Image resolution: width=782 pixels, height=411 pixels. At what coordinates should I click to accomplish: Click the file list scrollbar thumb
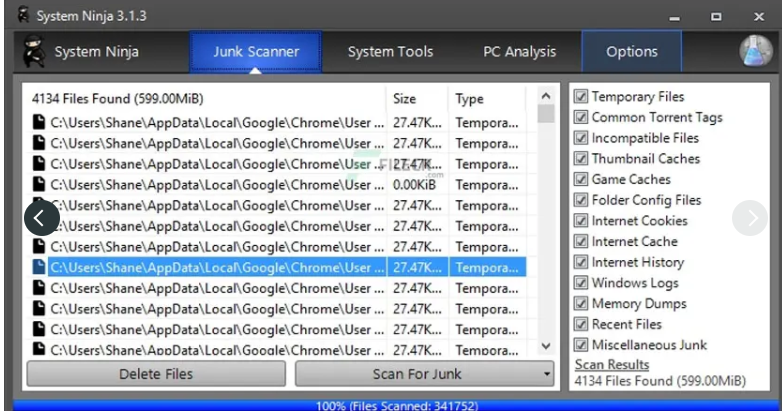click(546, 114)
